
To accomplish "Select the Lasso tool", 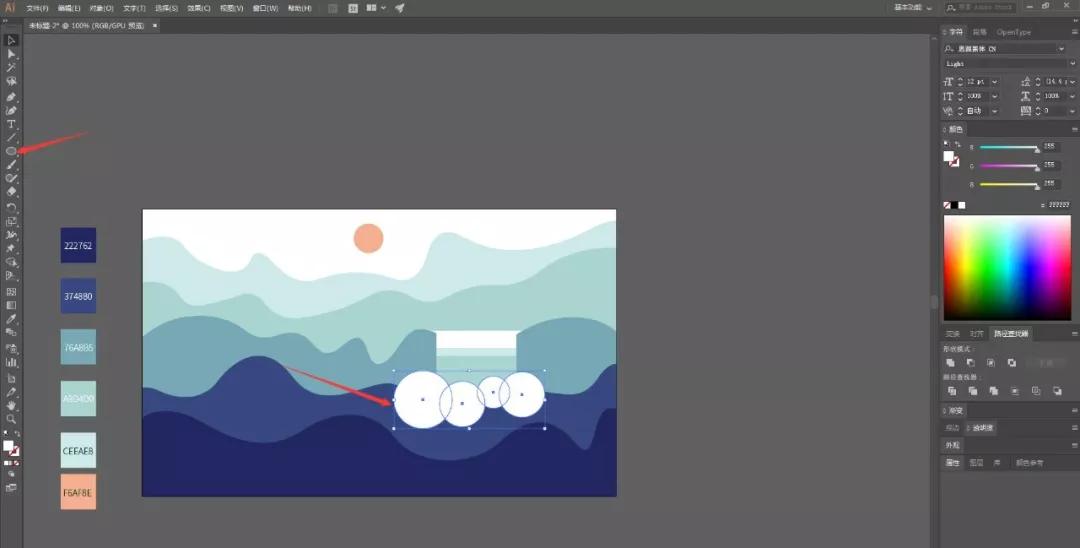I will pos(11,81).
